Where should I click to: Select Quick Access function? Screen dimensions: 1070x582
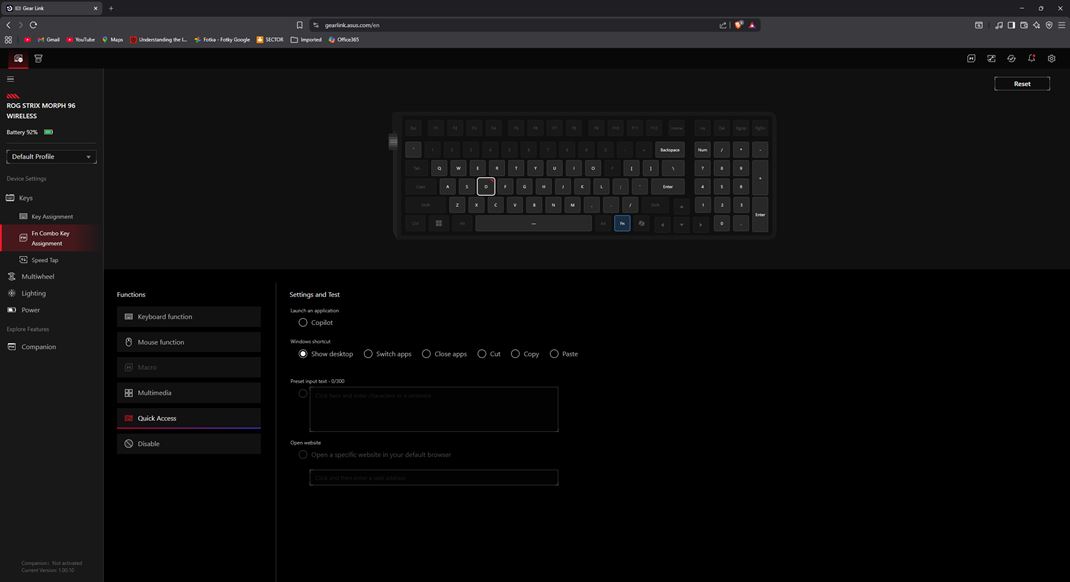[188, 418]
